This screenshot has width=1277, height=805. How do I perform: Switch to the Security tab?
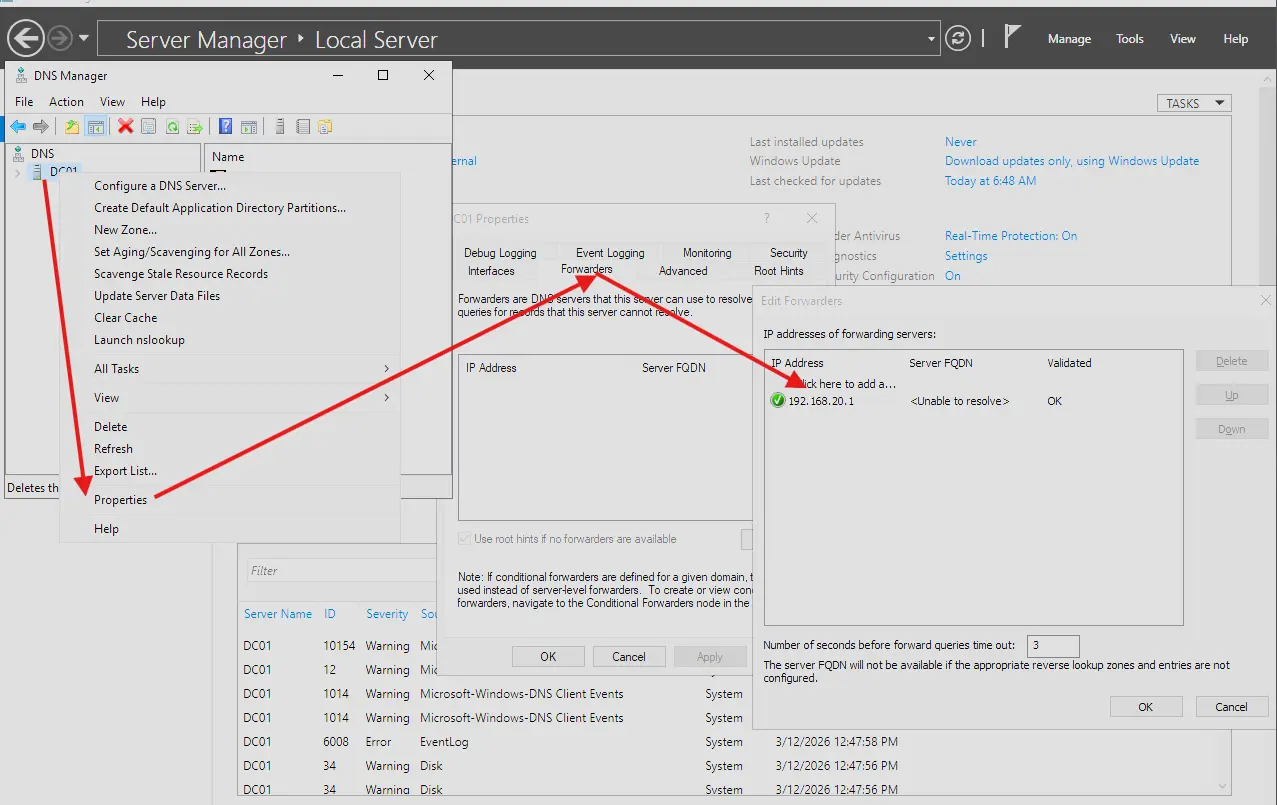pyautogui.click(x=788, y=253)
